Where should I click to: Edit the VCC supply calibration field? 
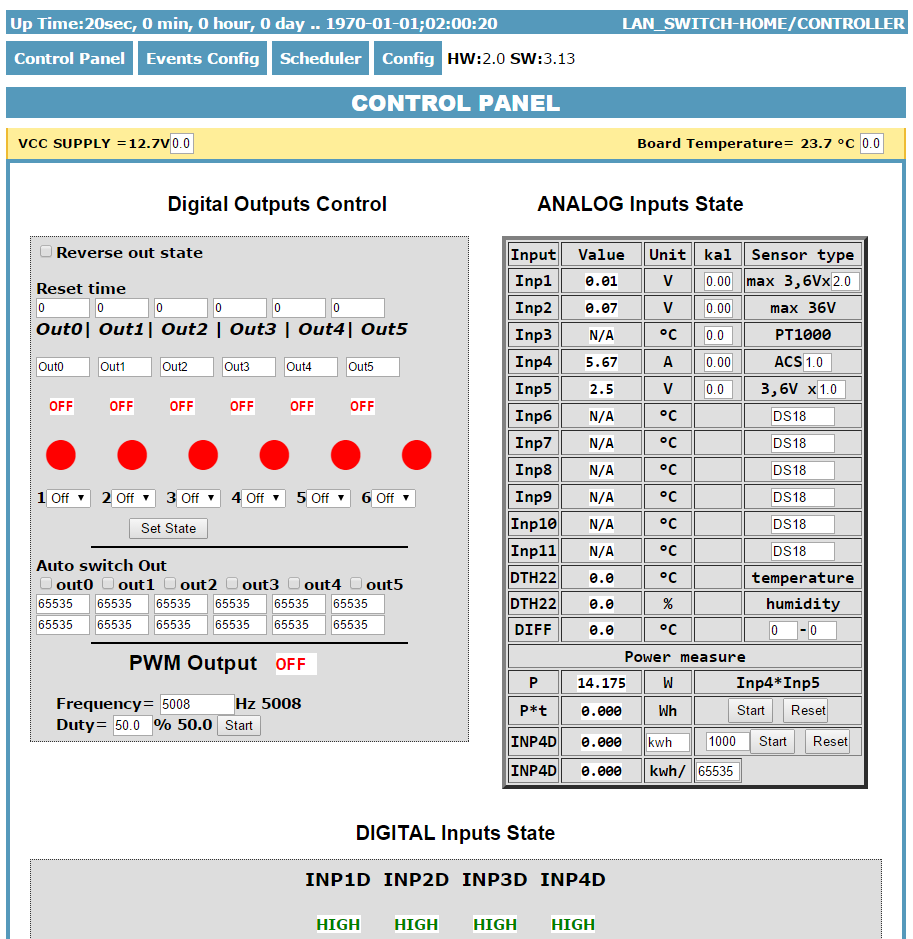tap(181, 144)
